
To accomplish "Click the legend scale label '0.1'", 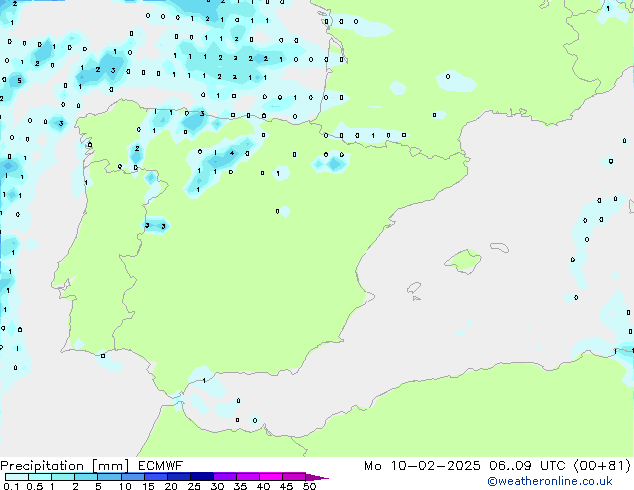I will [x=11, y=486].
